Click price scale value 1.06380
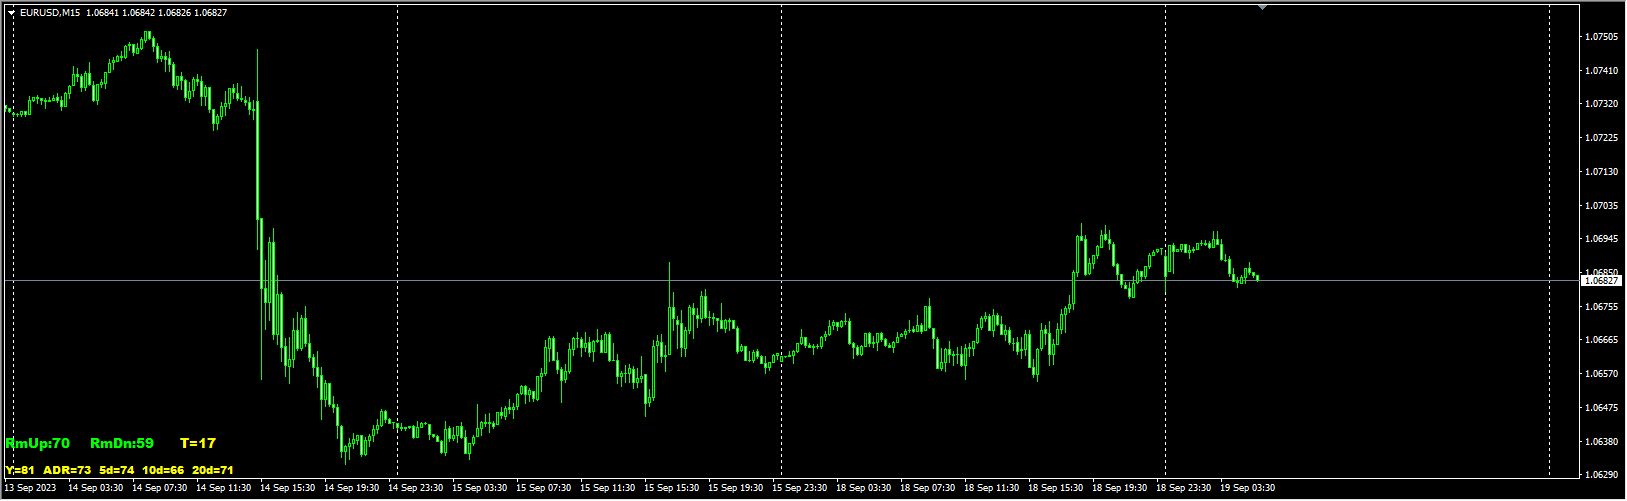The image size is (1627, 501). 1602,441
